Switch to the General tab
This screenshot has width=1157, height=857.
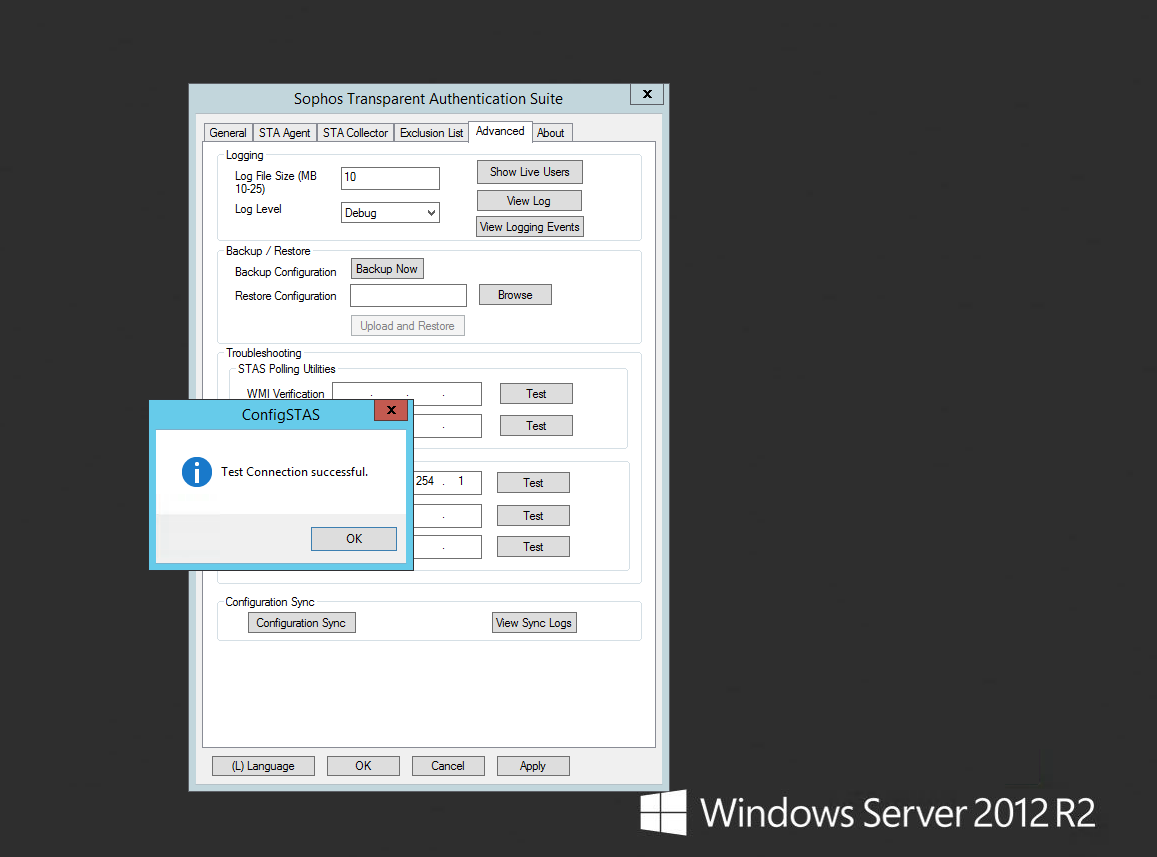[228, 133]
